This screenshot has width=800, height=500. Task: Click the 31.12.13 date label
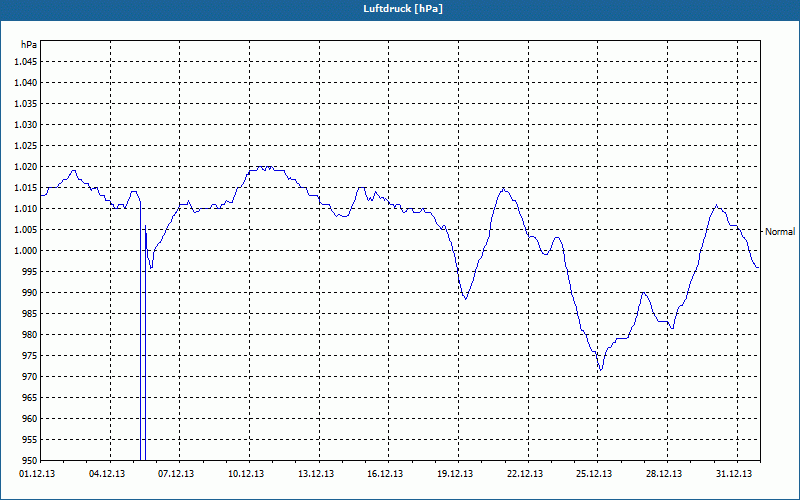click(x=734, y=474)
